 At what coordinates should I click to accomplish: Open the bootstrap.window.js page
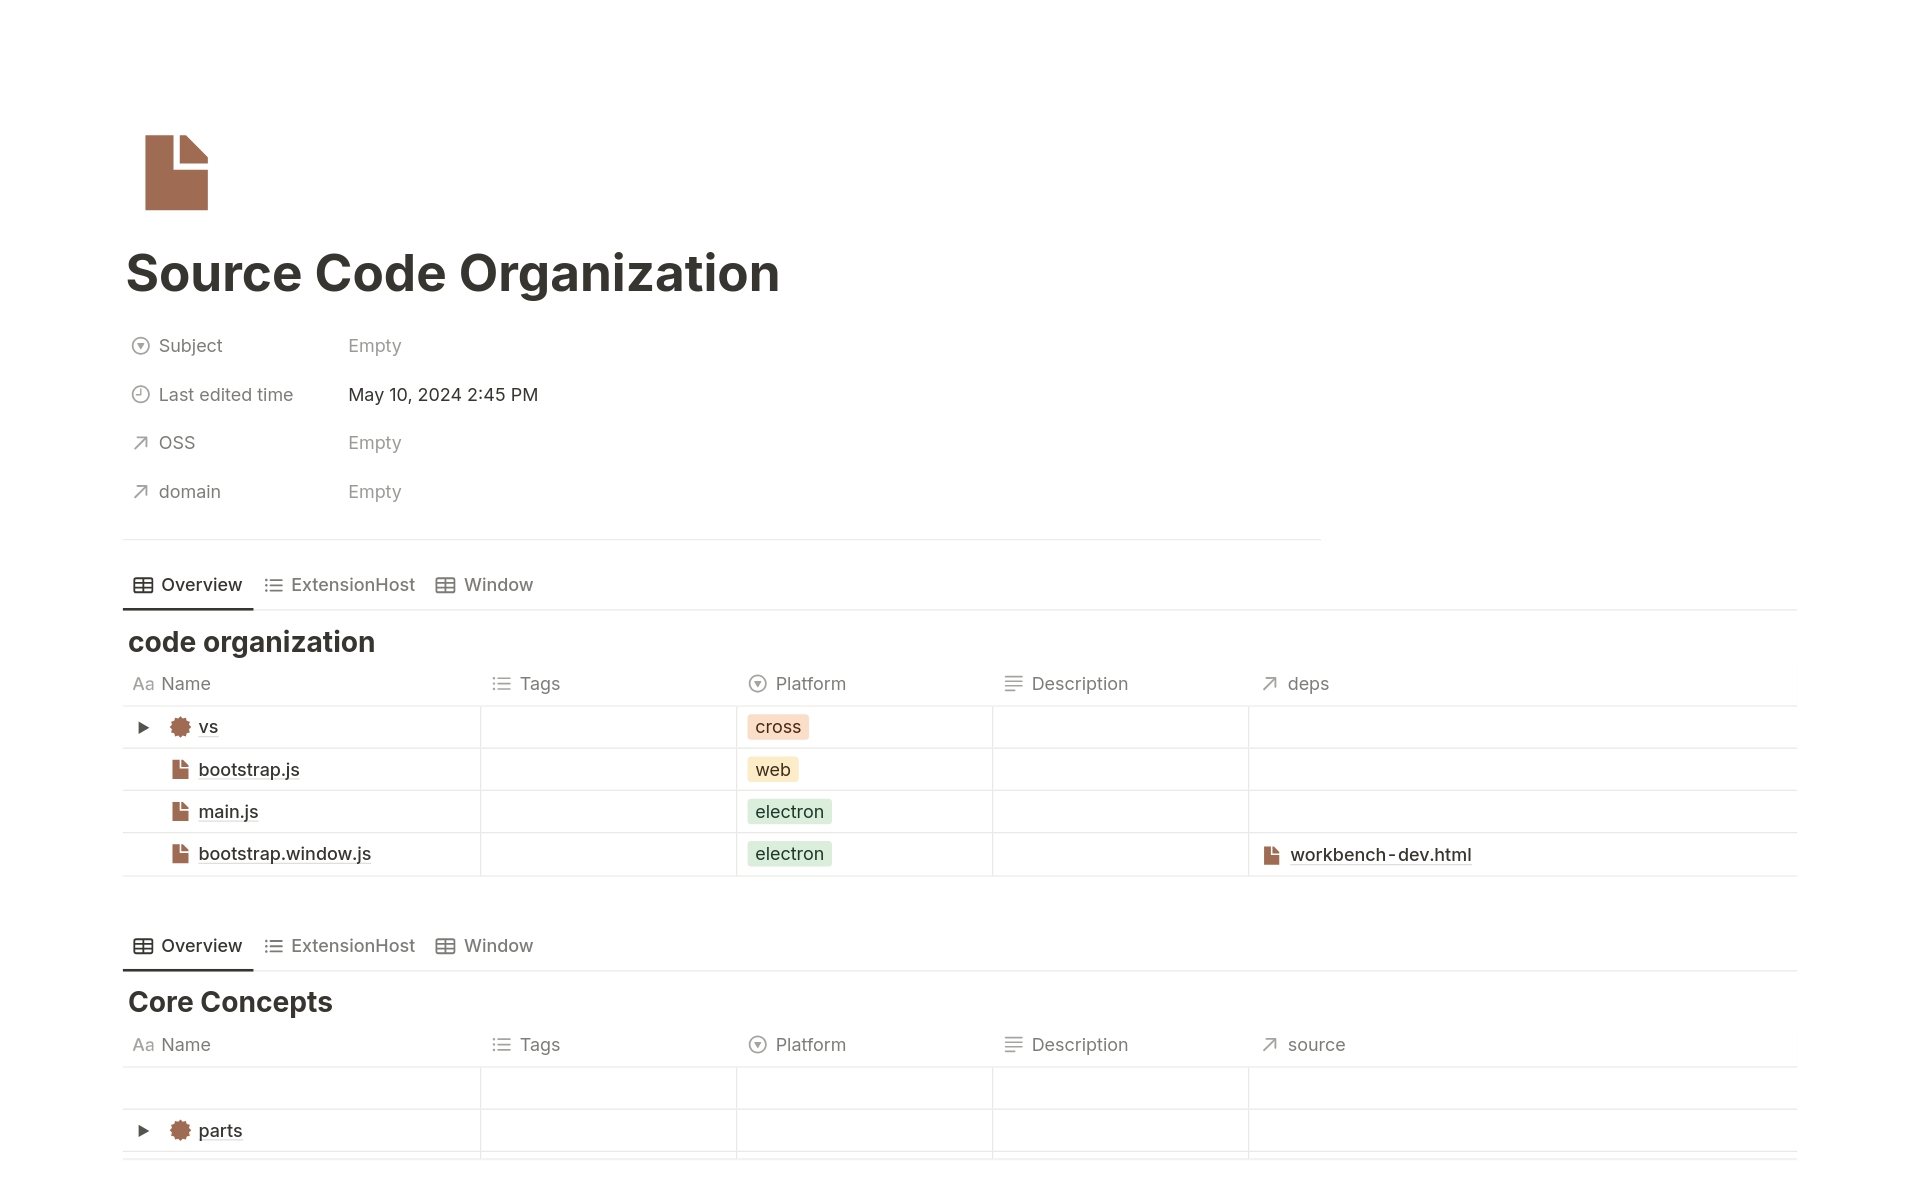point(284,854)
